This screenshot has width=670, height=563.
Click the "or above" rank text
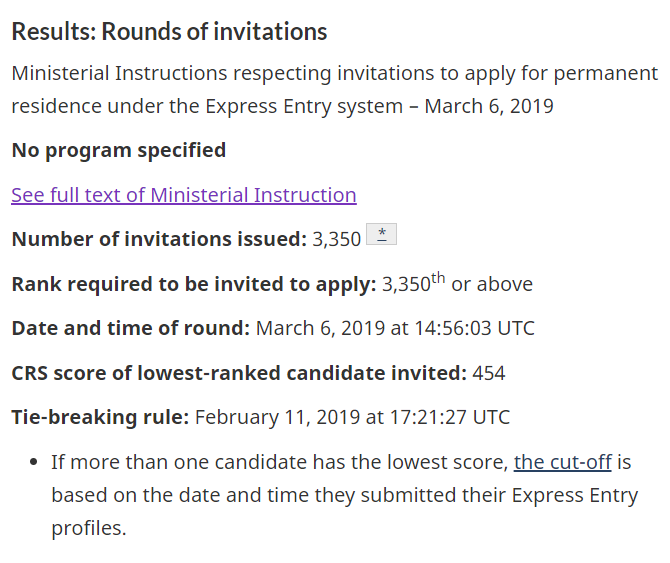(492, 284)
